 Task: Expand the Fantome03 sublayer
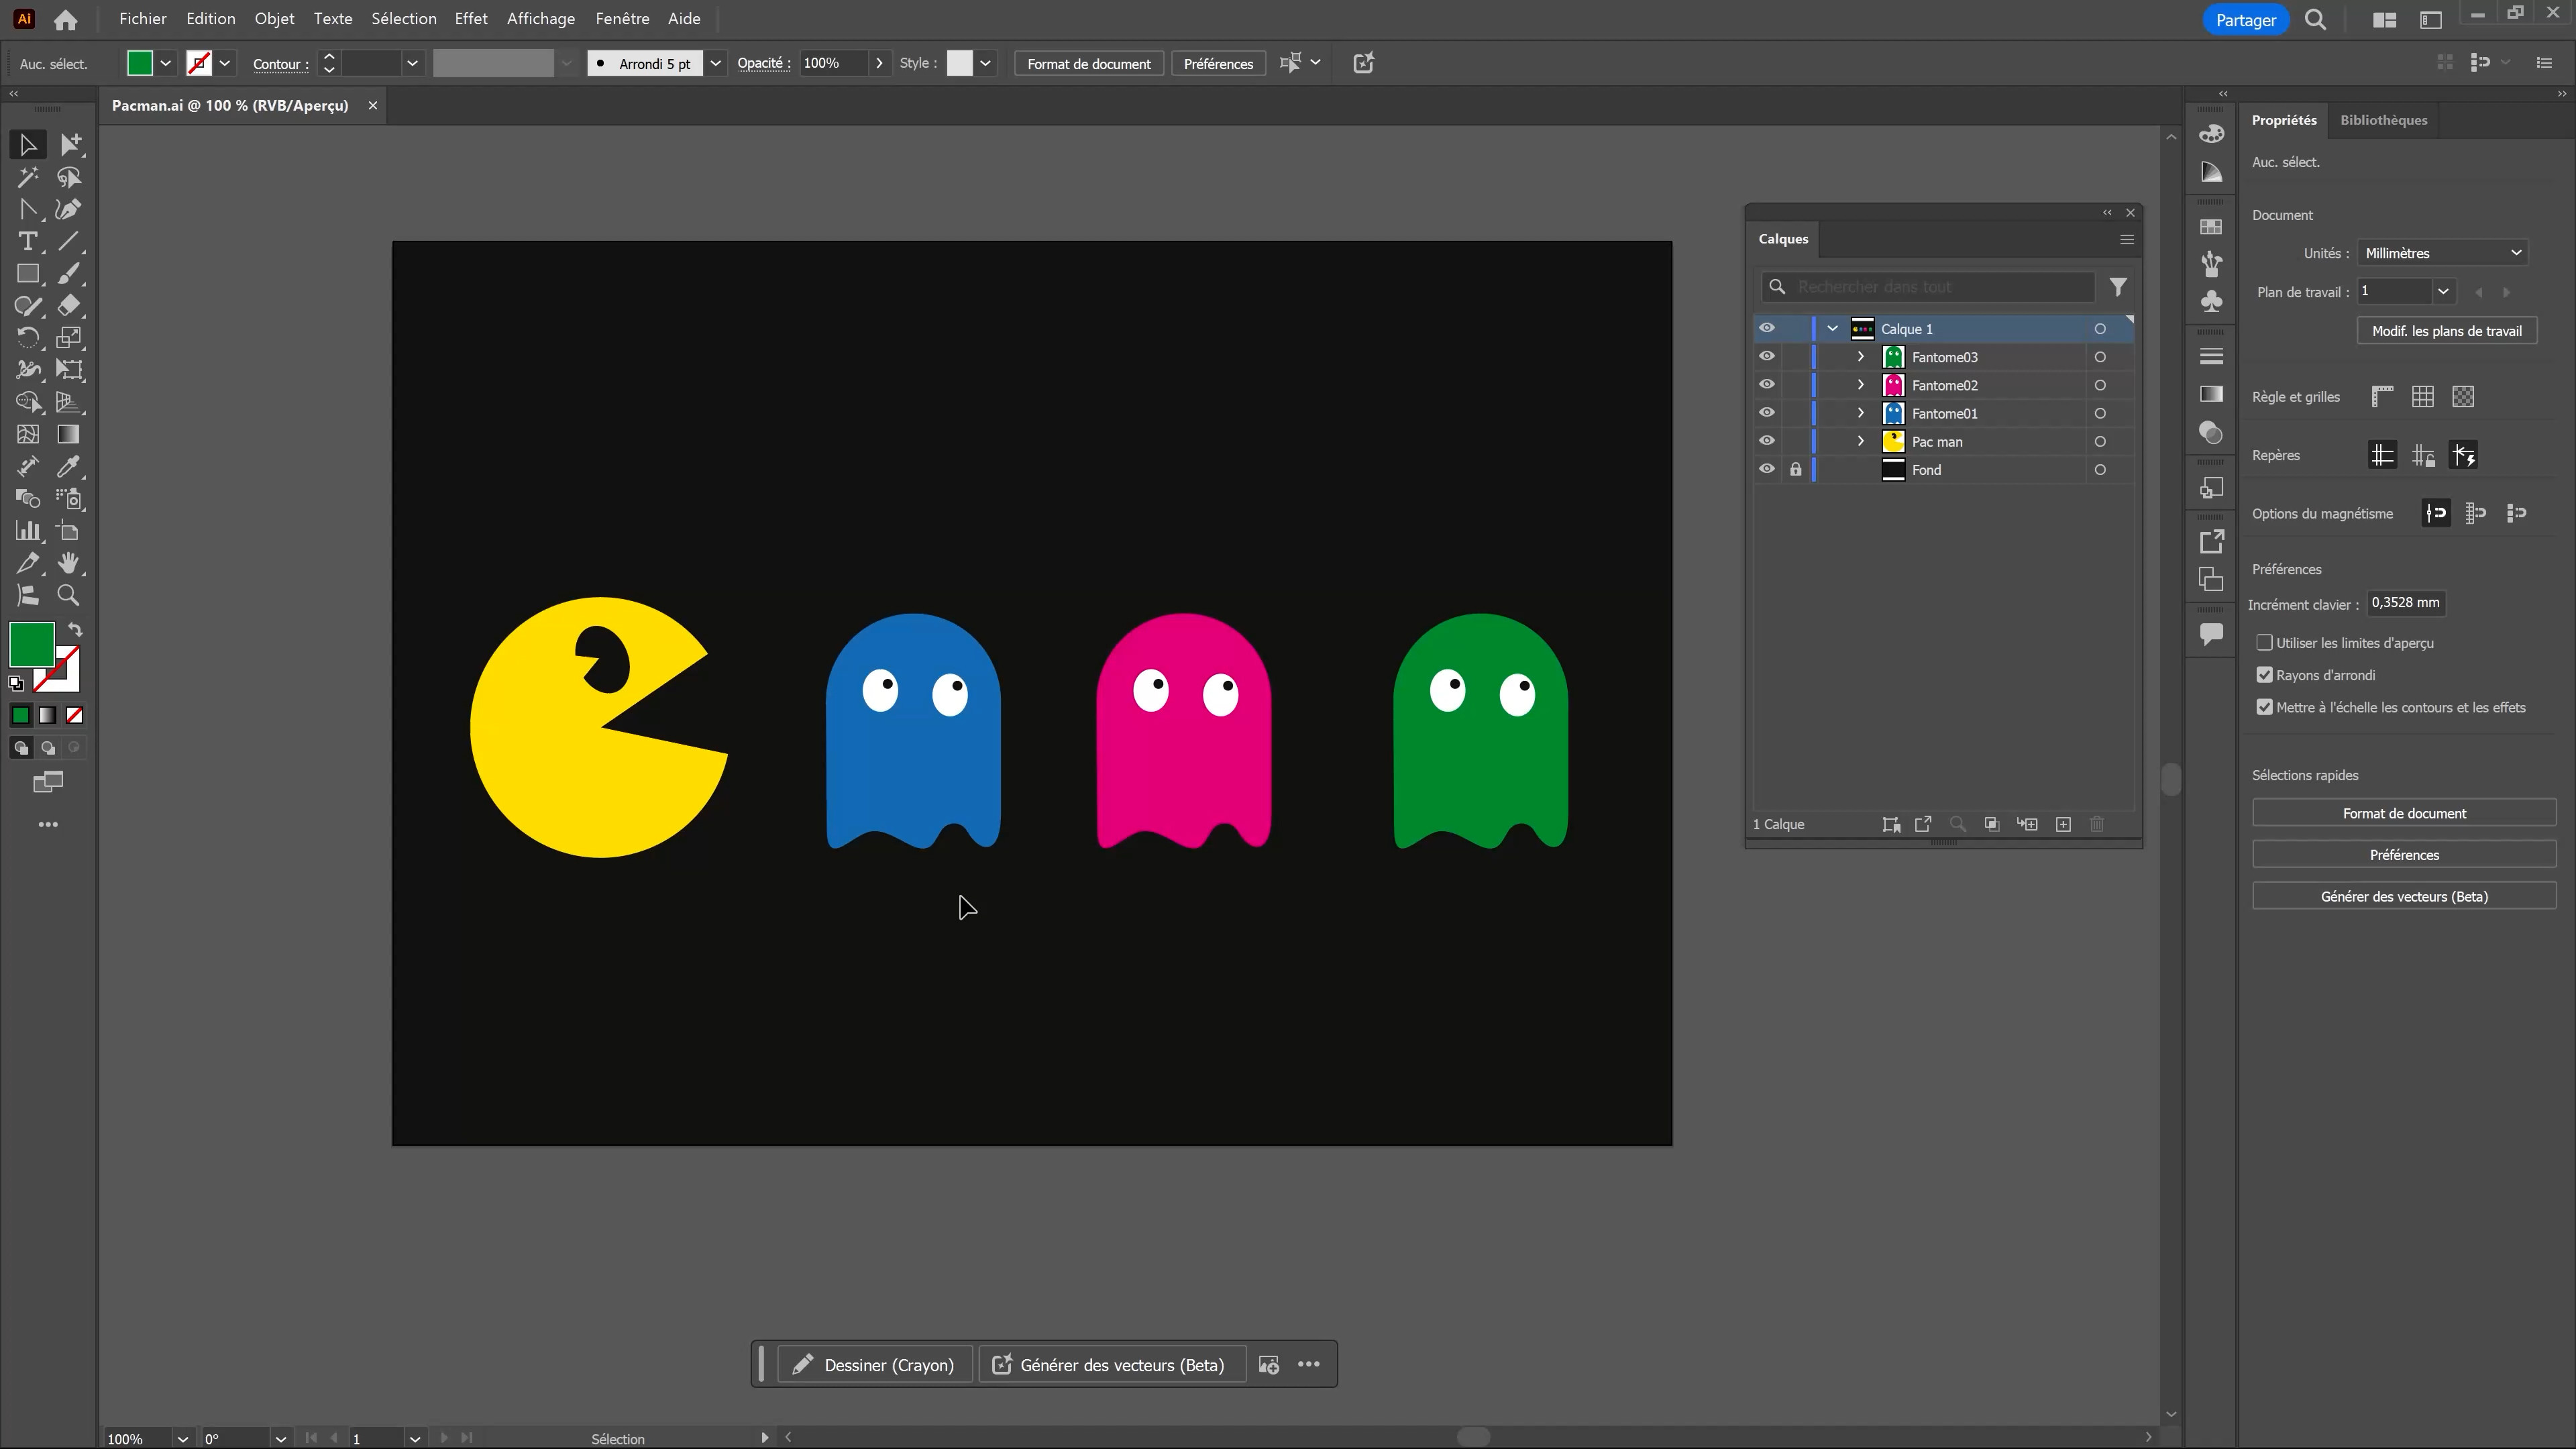click(x=1860, y=356)
